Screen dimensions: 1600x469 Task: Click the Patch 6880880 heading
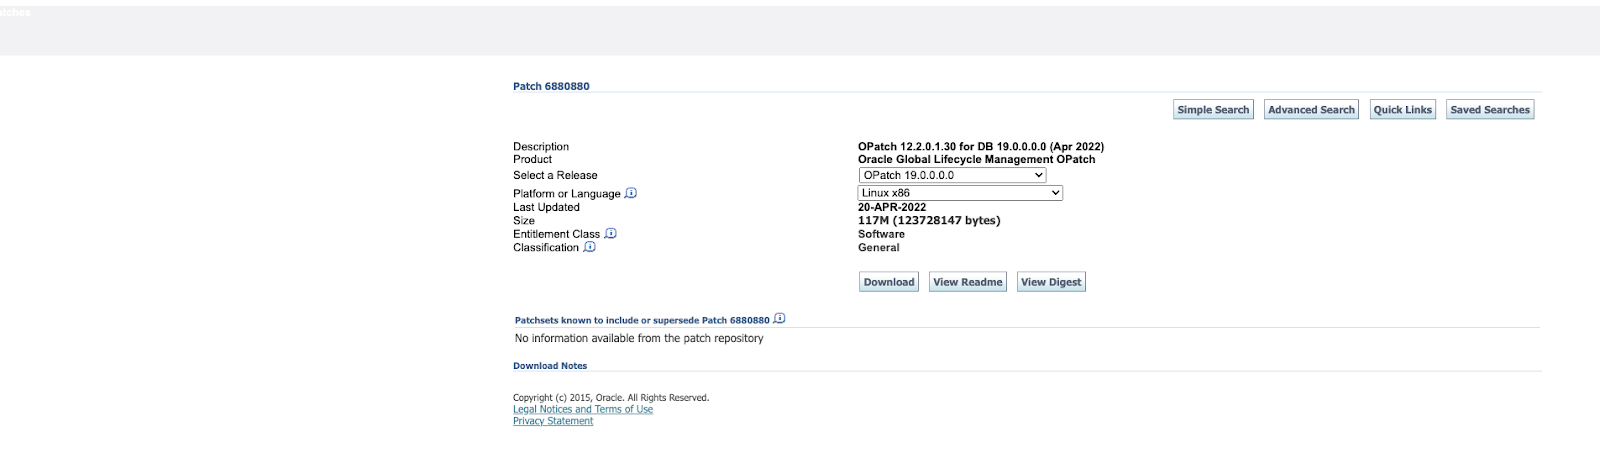tap(551, 86)
